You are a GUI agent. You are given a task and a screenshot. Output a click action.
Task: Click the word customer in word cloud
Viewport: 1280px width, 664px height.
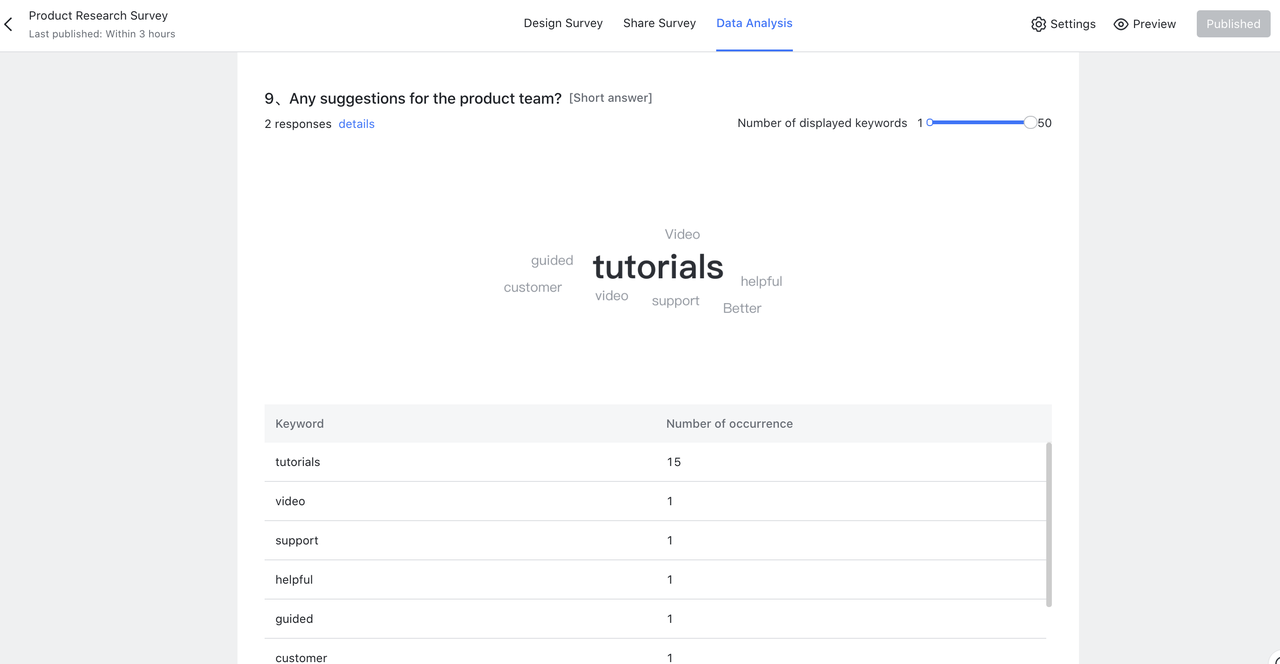(533, 287)
